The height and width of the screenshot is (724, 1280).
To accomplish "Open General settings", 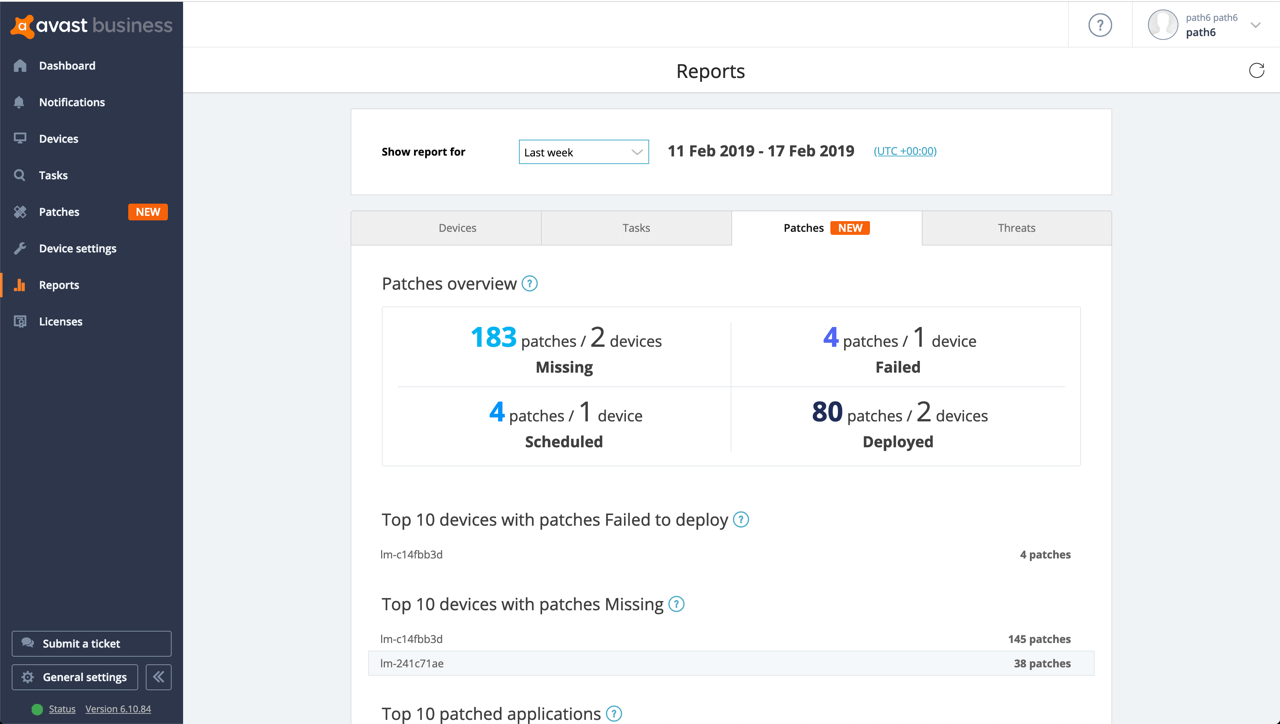I will [75, 677].
